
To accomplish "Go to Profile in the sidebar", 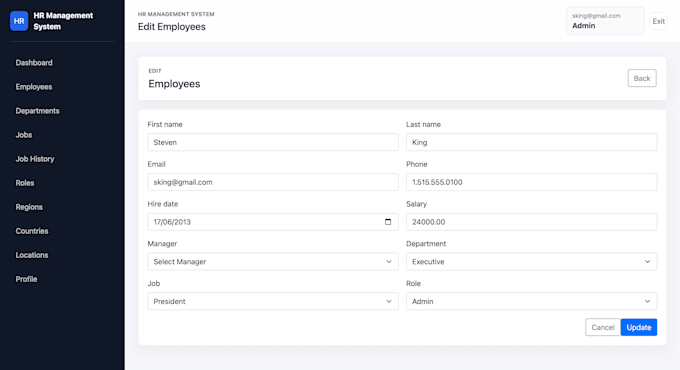I will 26,279.
